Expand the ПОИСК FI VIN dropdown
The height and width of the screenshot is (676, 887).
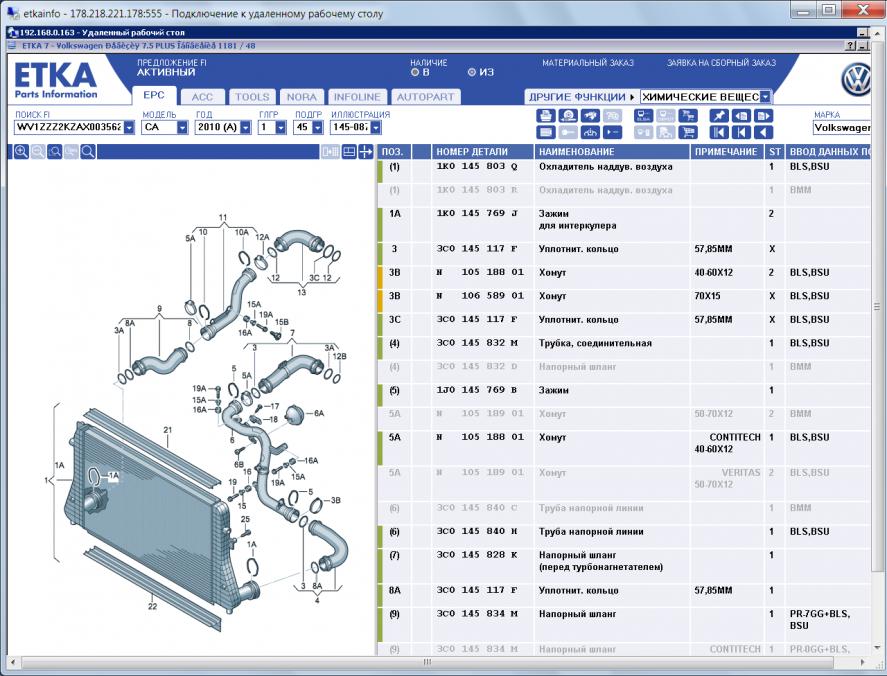[129, 127]
